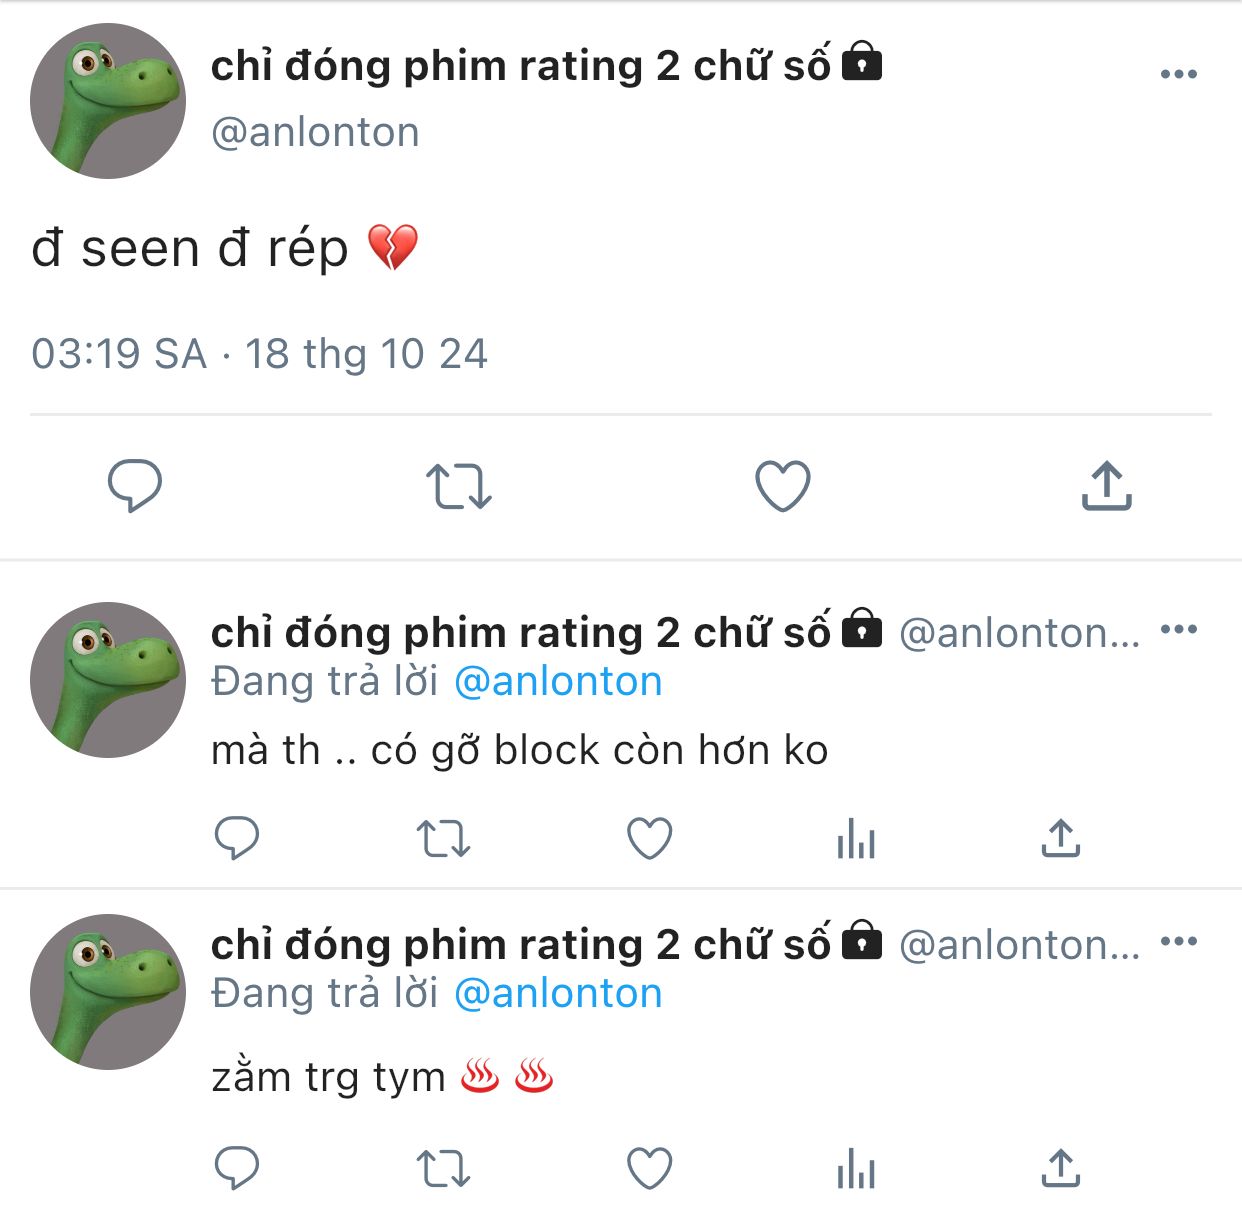Open more options on the "có gỡ block" reply
The height and width of the screenshot is (1212, 1242).
pos(1179,630)
